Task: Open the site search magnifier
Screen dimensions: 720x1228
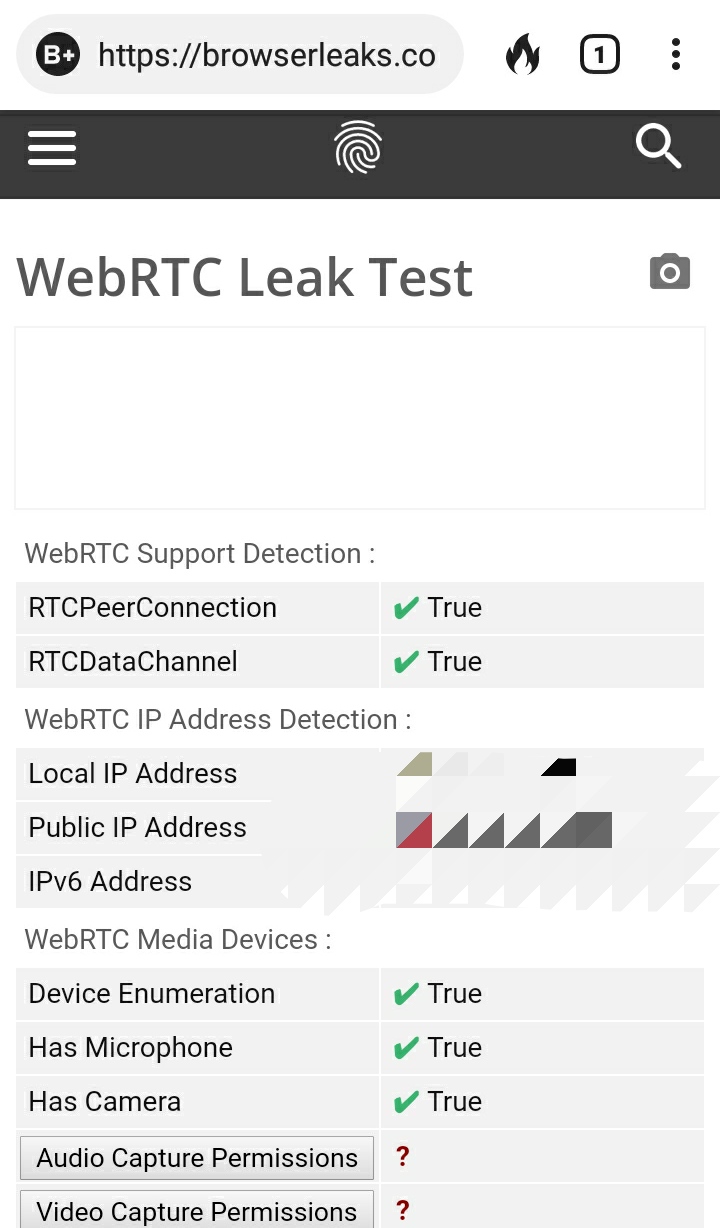Action: pos(658,147)
